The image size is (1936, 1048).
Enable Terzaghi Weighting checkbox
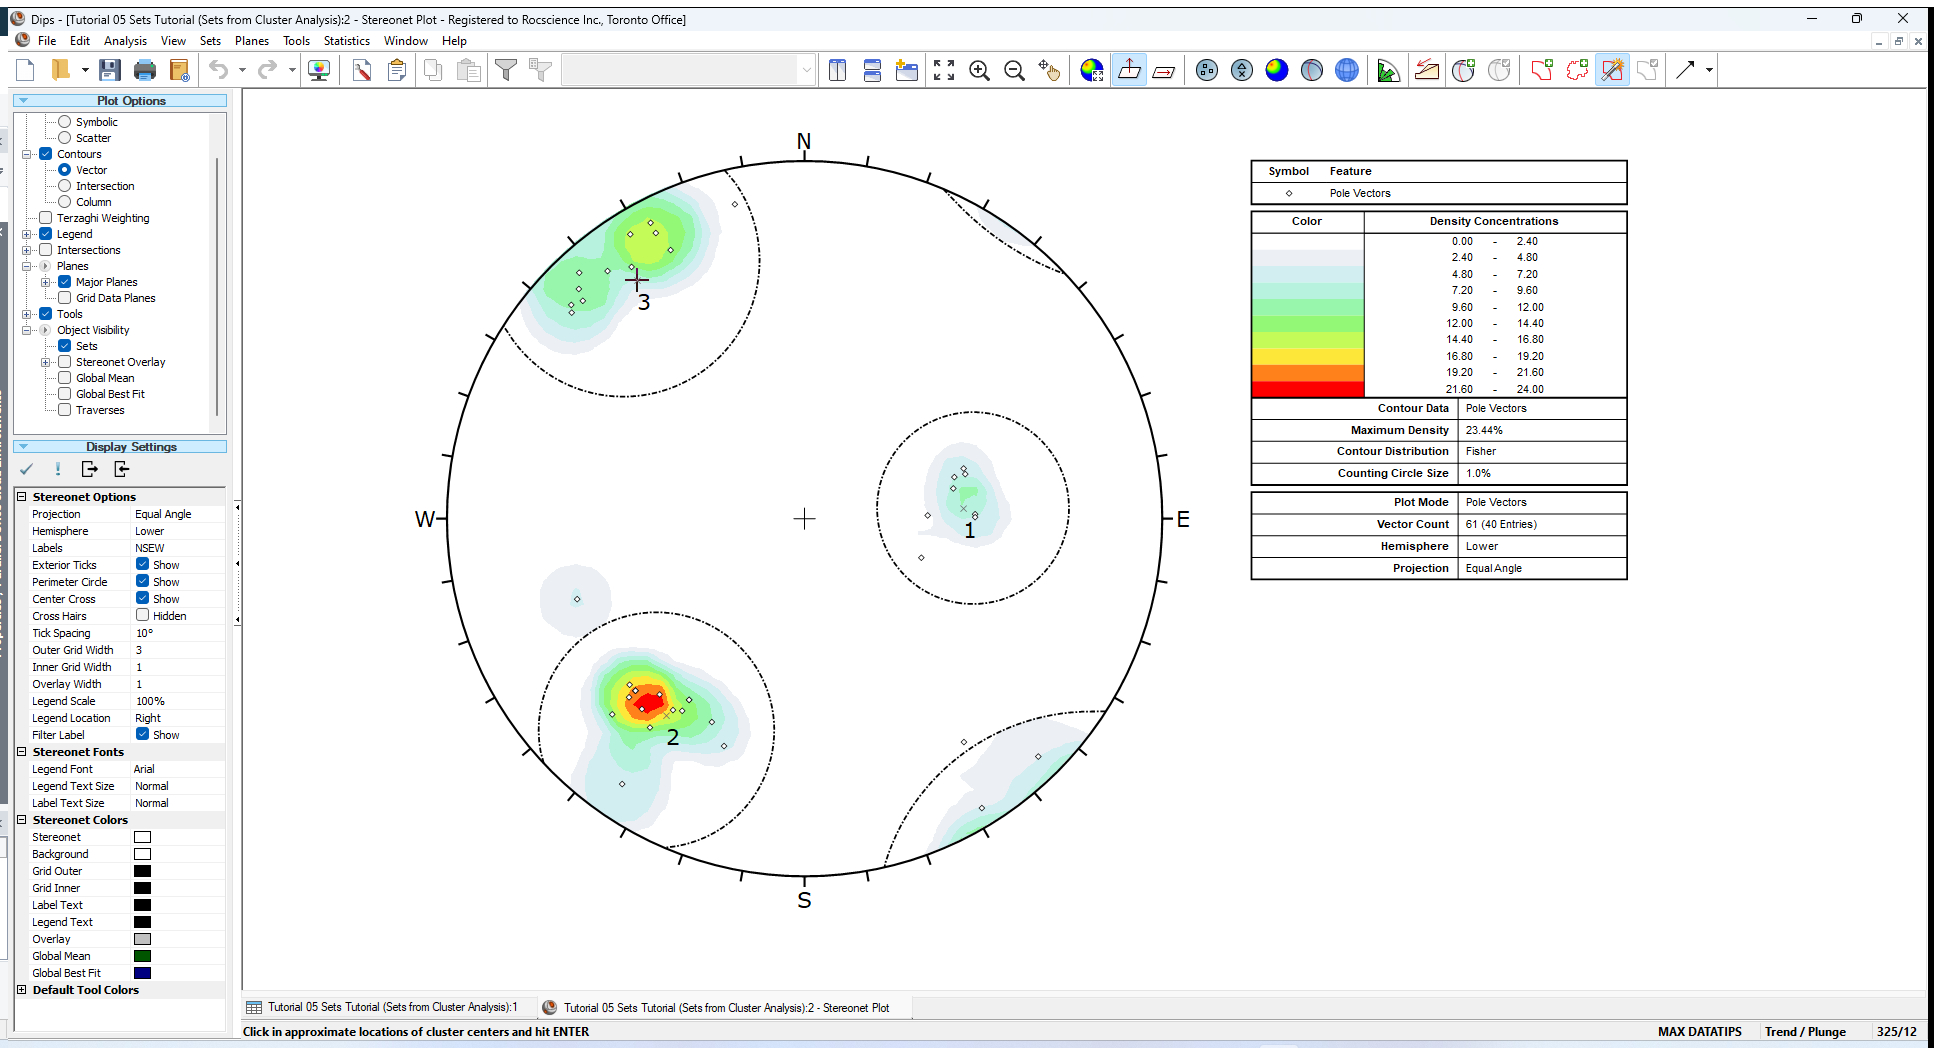(46, 218)
